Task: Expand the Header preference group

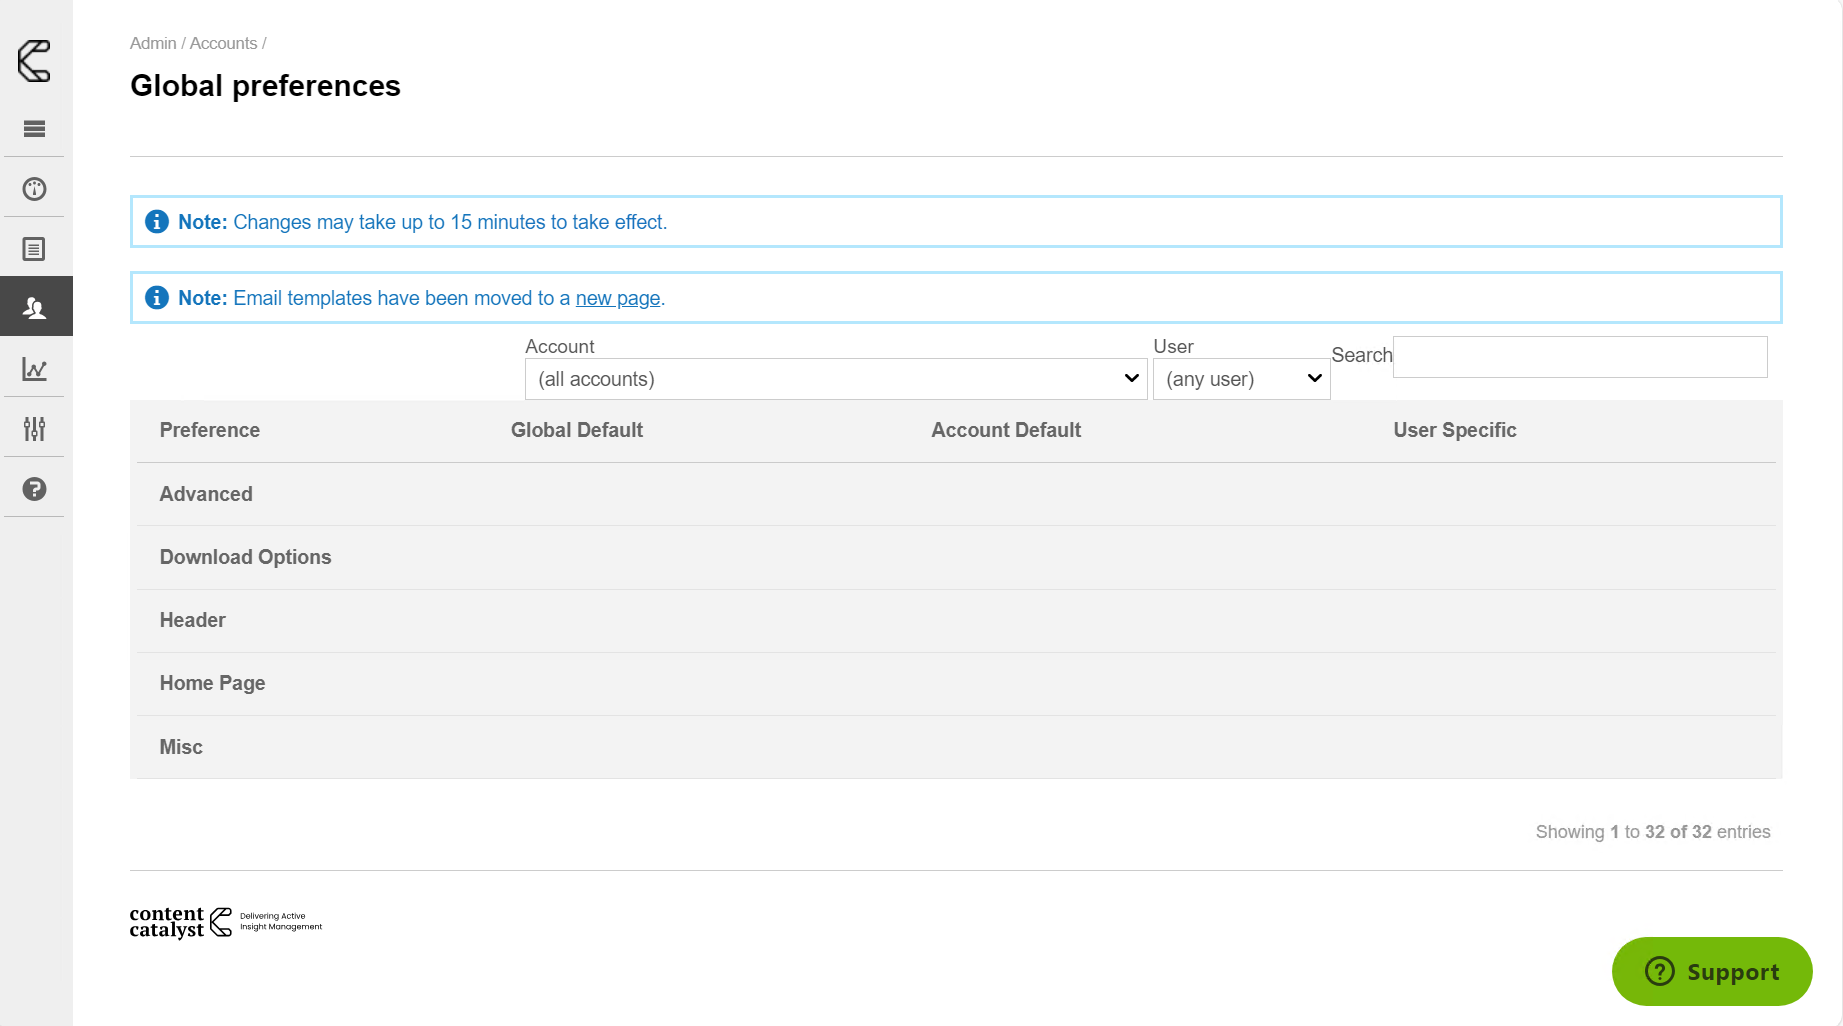Action: (x=192, y=620)
